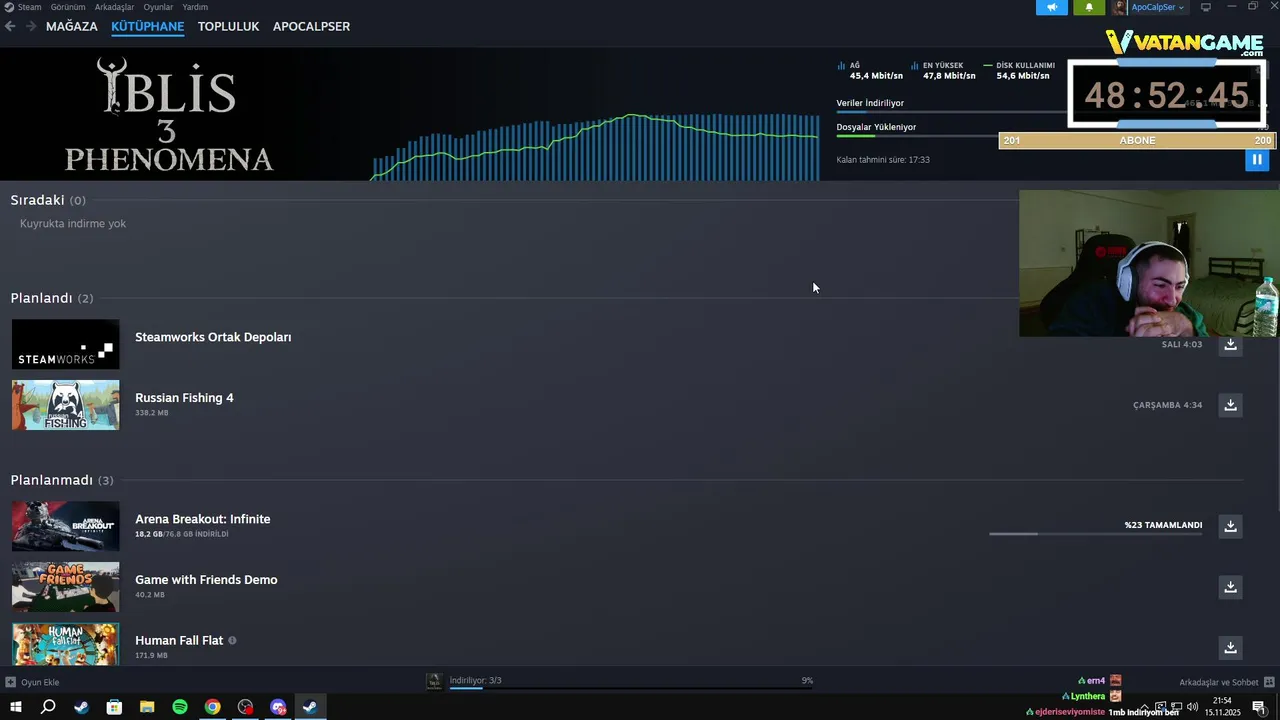Image resolution: width=1280 pixels, height=720 pixels.
Task: Click the Steamworks thumbnail image
Action: tap(65, 344)
